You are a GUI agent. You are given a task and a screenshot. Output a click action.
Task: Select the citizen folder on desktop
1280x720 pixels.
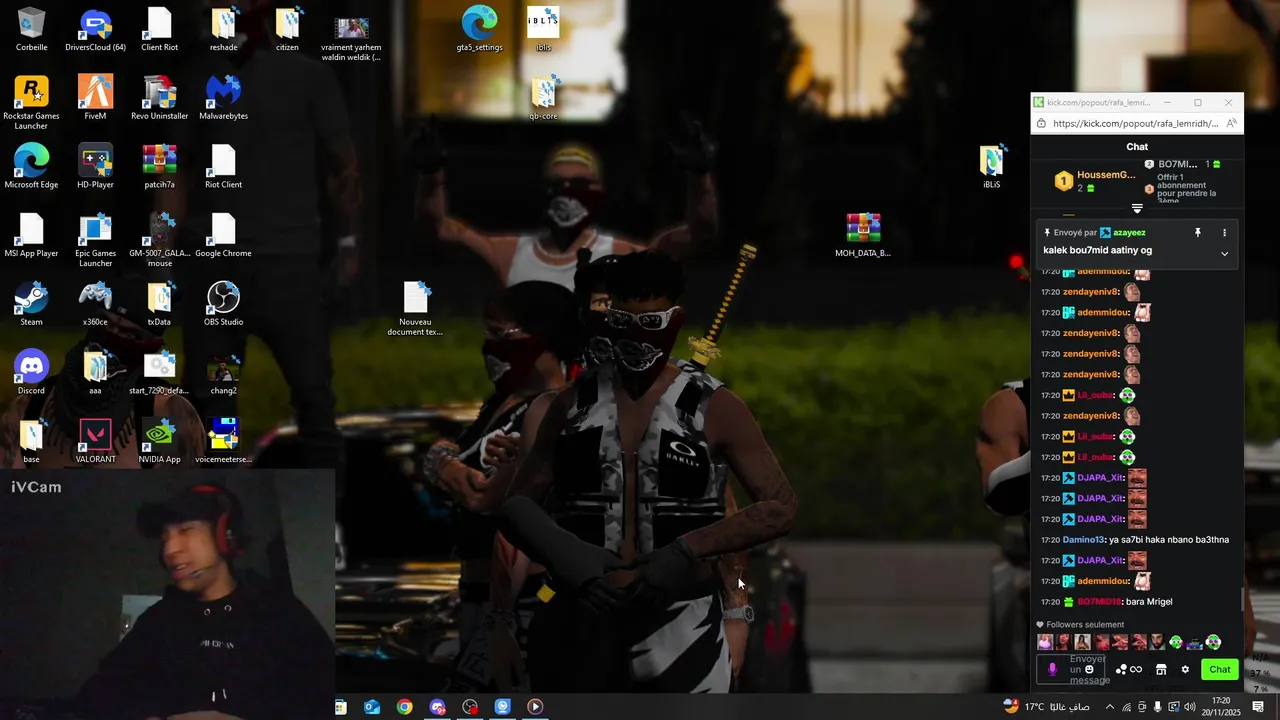pos(287,29)
